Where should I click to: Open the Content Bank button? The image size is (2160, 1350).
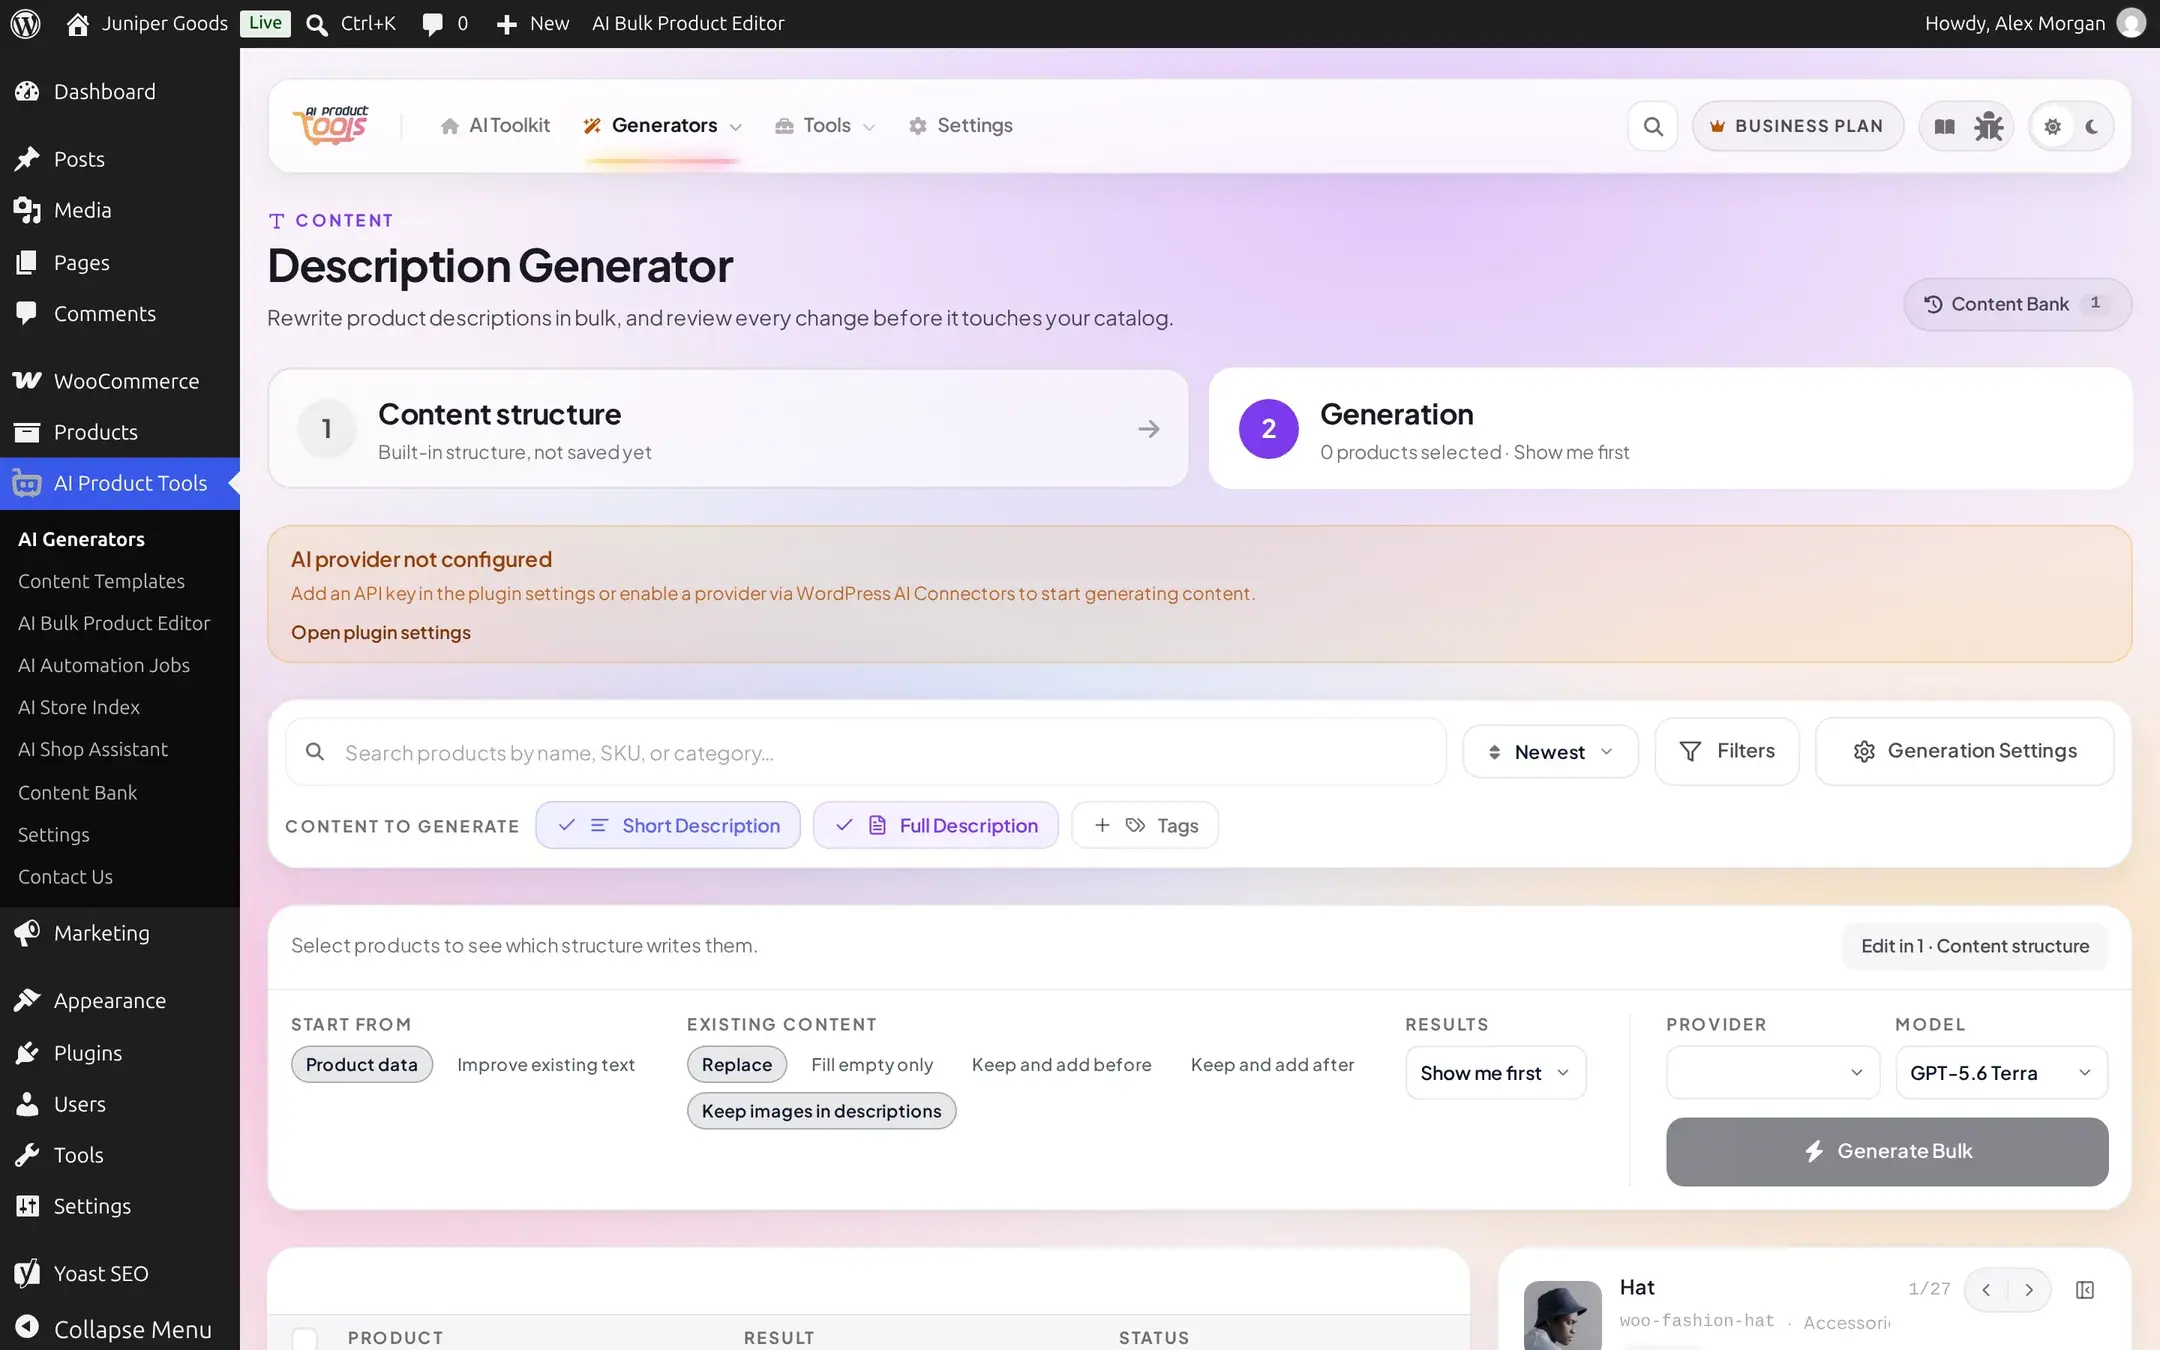pyautogui.click(x=2016, y=304)
